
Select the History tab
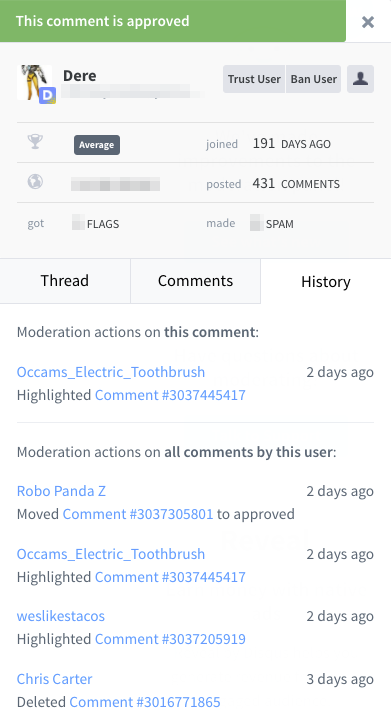point(326,281)
